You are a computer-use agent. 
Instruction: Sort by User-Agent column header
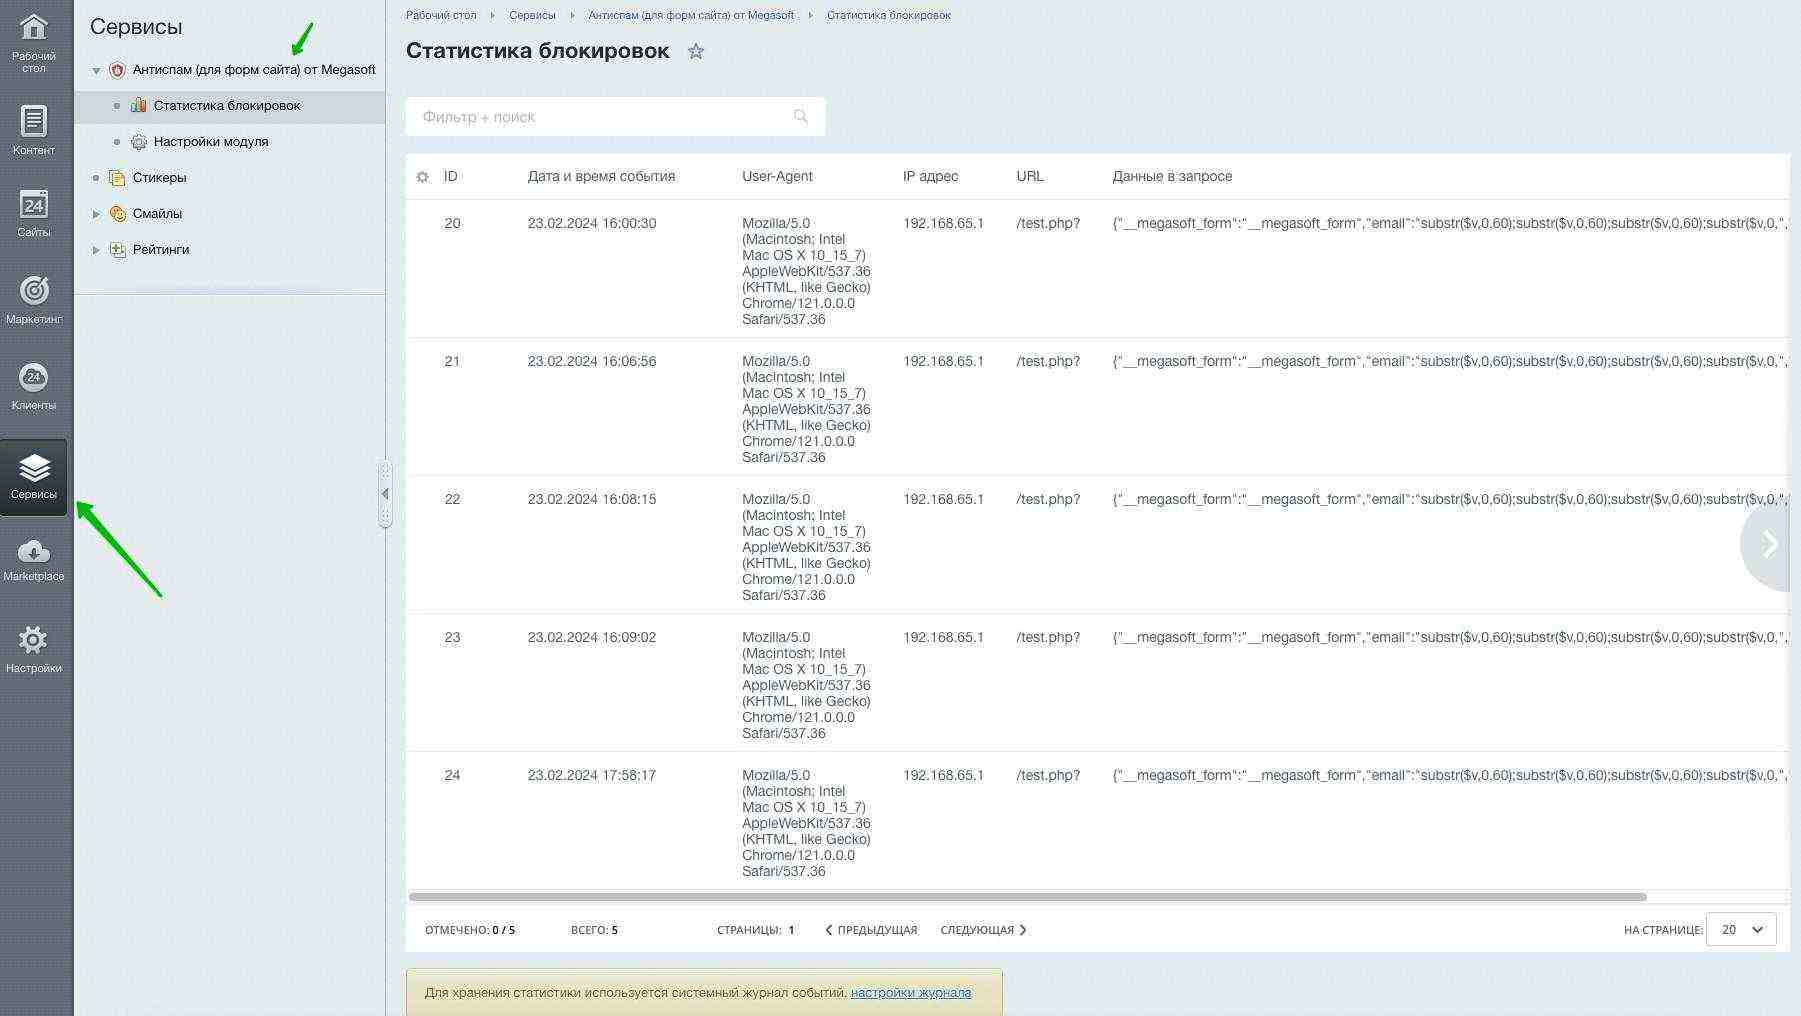[777, 177]
